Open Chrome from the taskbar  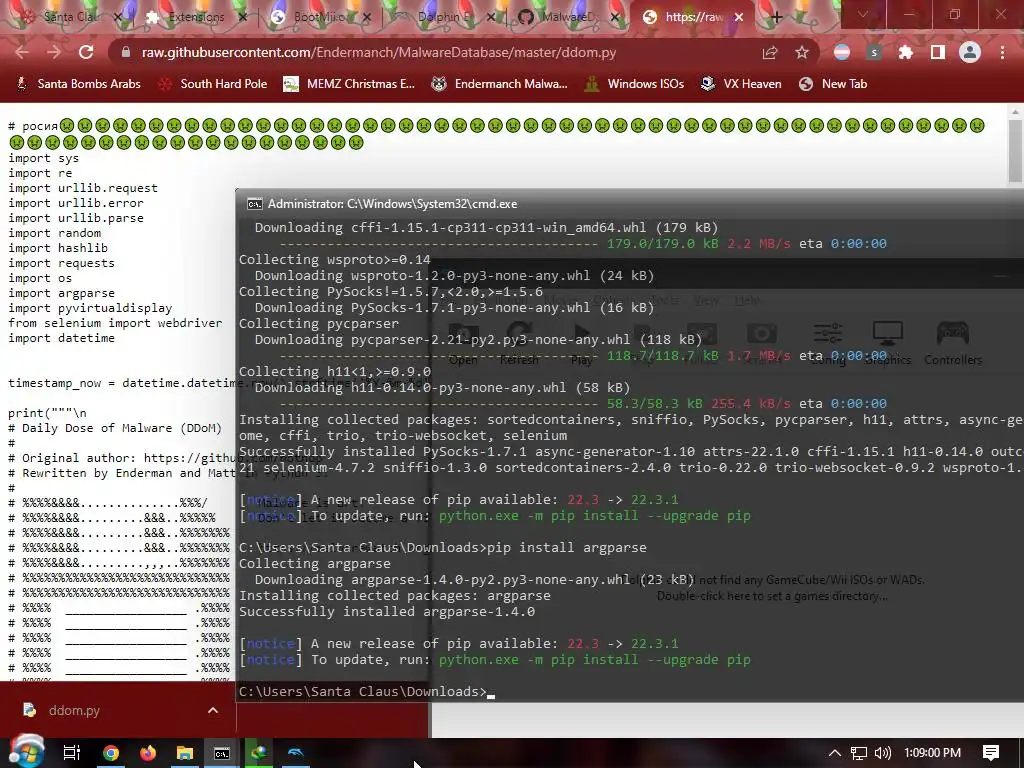tap(111, 753)
